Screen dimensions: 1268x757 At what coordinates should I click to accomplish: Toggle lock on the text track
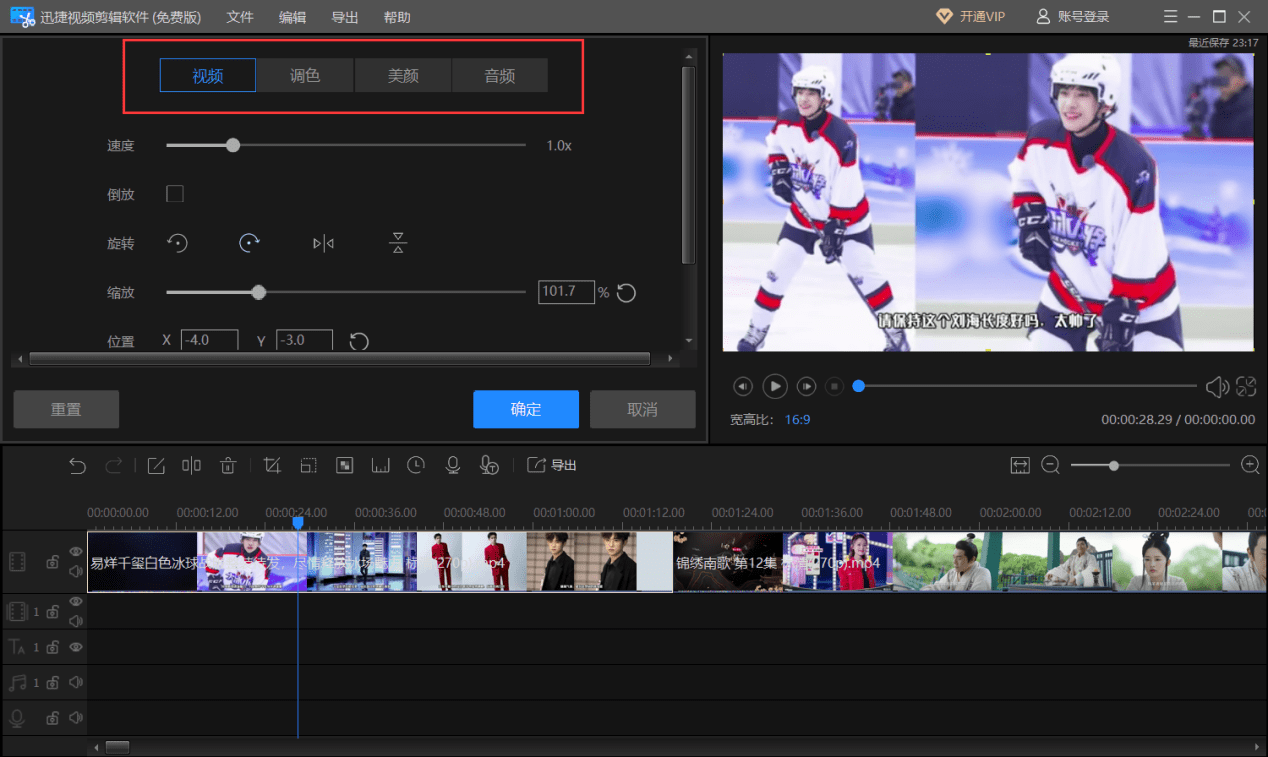click(x=53, y=648)
